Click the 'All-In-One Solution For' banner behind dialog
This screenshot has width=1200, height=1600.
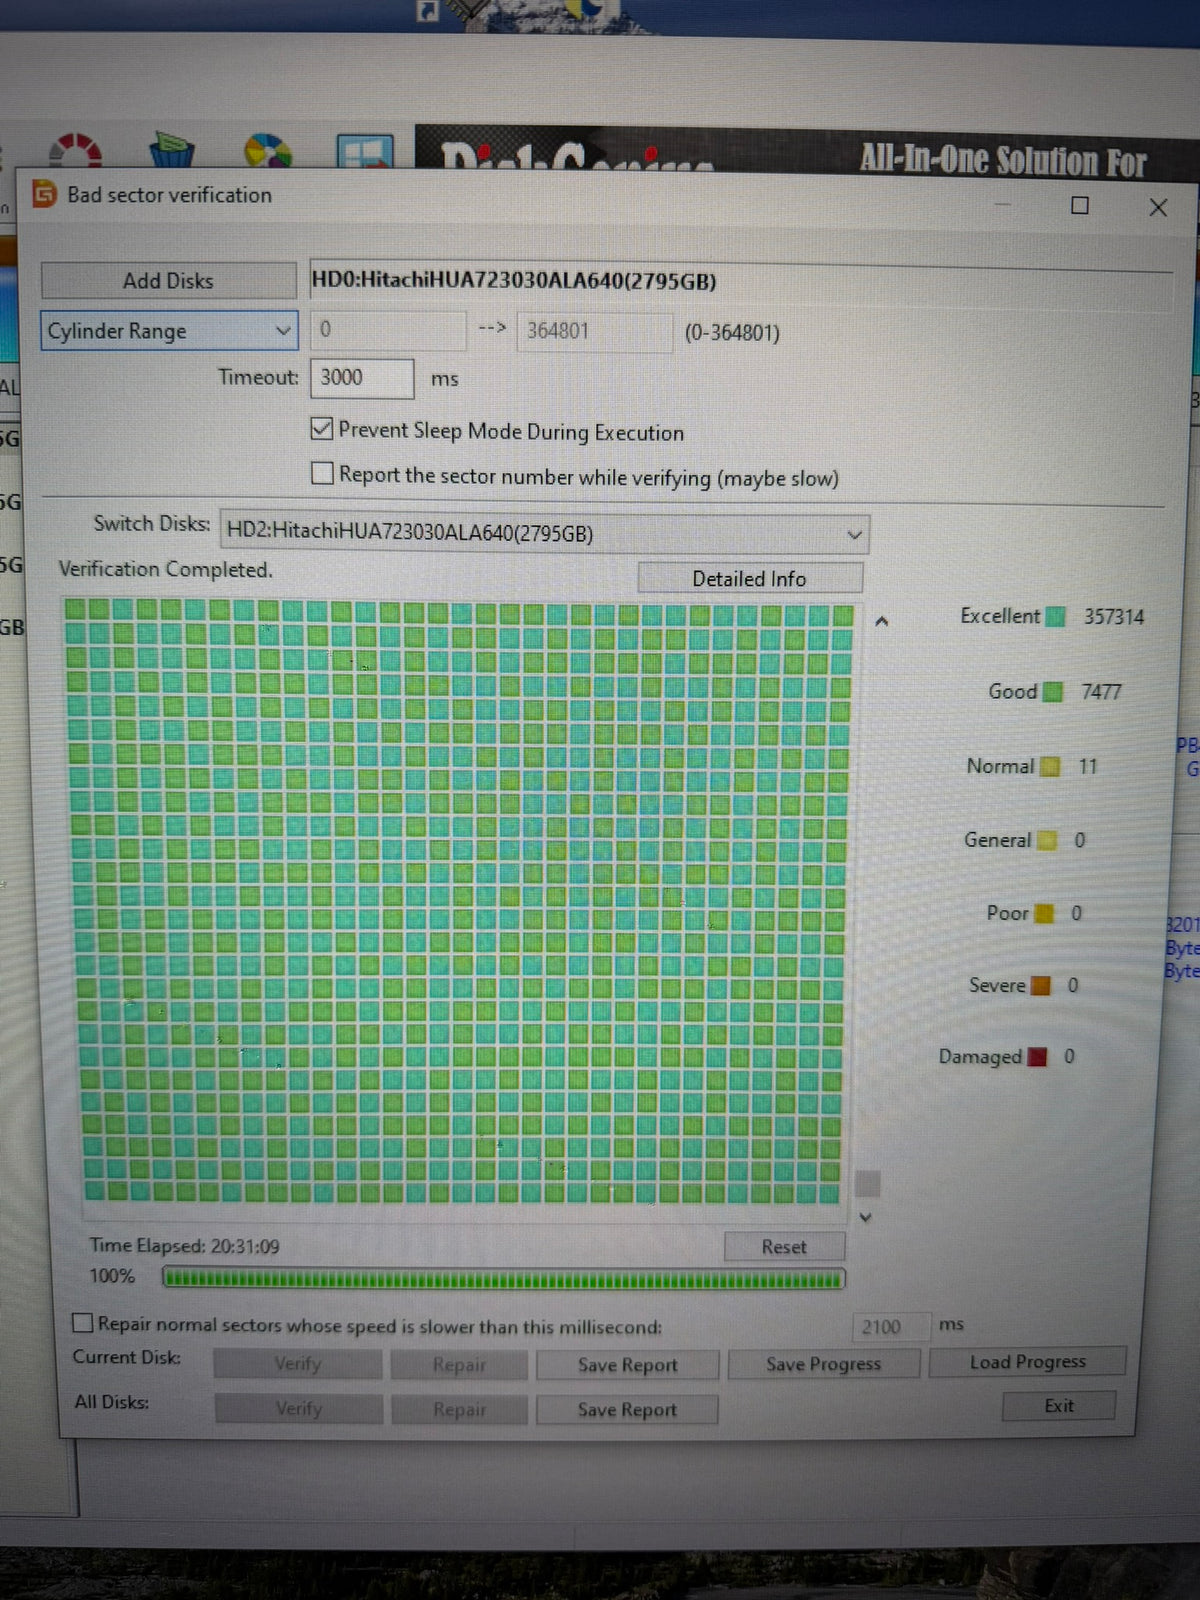point(1002,159)
